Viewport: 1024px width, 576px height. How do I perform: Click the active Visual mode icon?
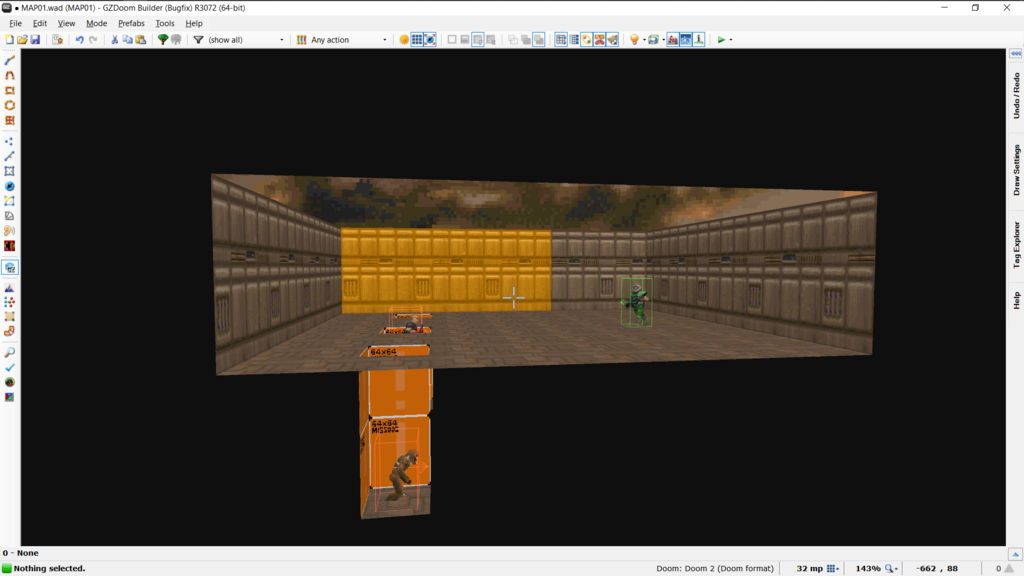10,267
